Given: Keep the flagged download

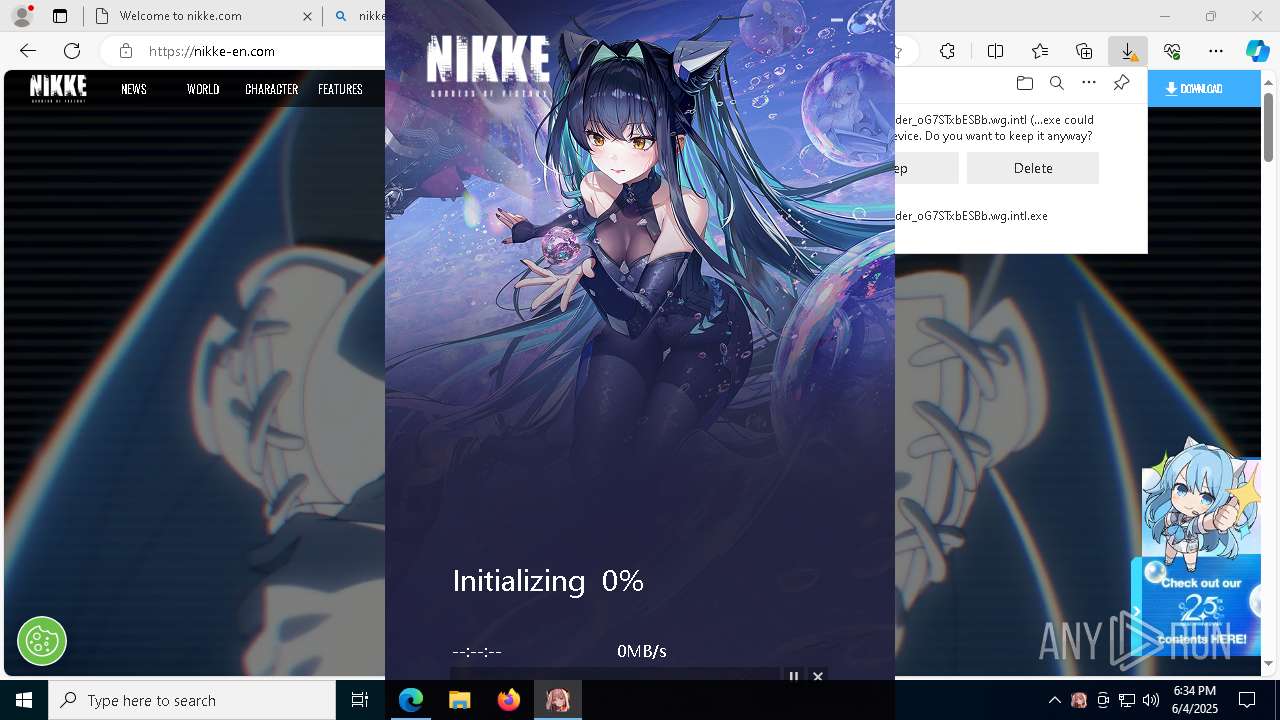Looking at the screenshot, I should (x=926, y=168).
